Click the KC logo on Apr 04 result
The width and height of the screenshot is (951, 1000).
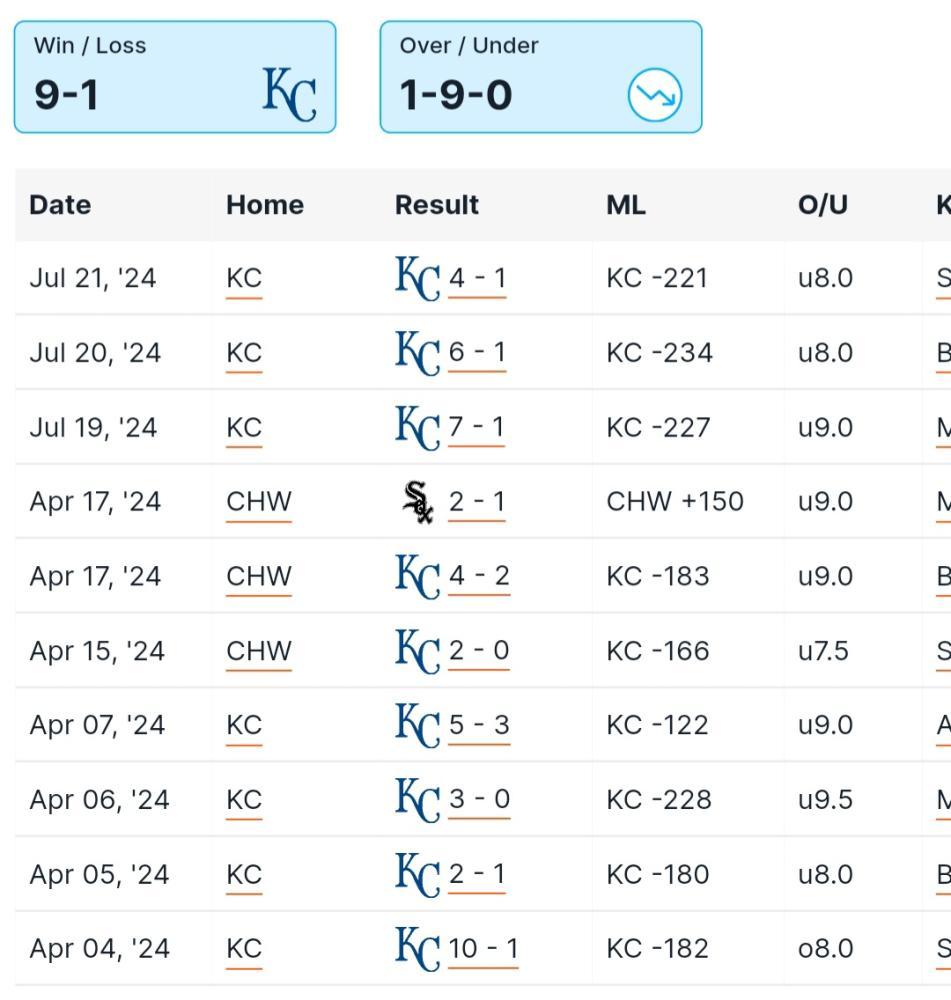tap(418, 949)
